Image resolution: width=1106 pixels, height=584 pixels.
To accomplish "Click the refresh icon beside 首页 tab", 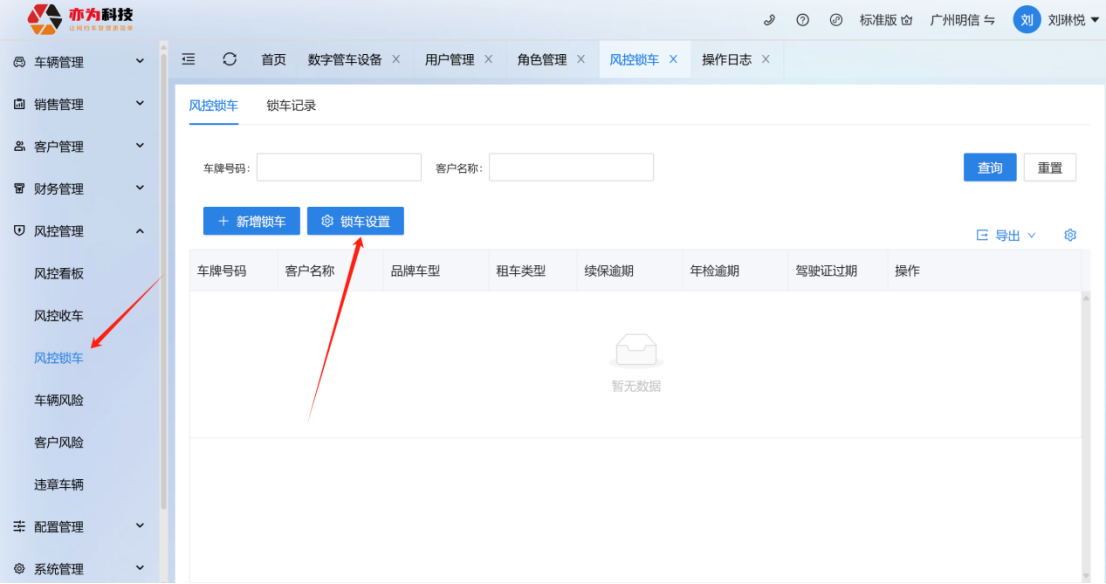I will (x=229, y=59).
